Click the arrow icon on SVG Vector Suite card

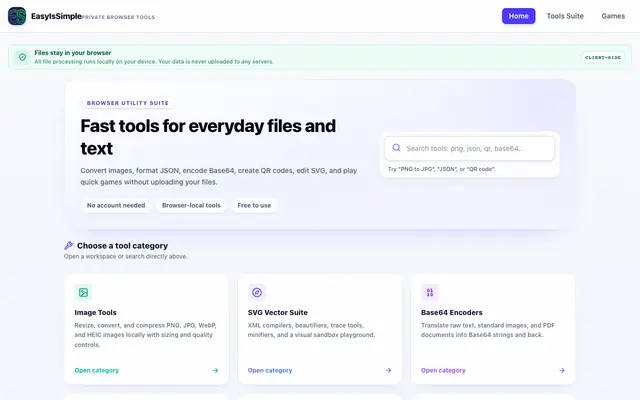tap(389, 371)
